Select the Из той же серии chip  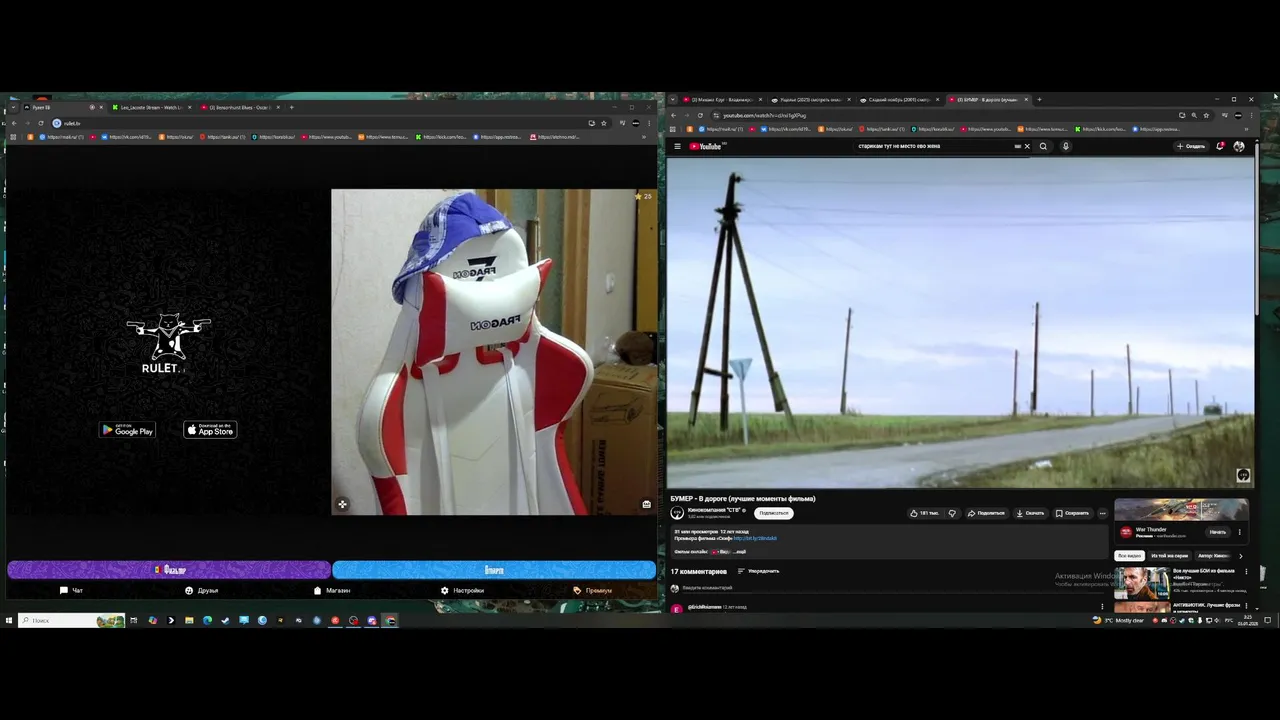click(x=1169, y=555)
